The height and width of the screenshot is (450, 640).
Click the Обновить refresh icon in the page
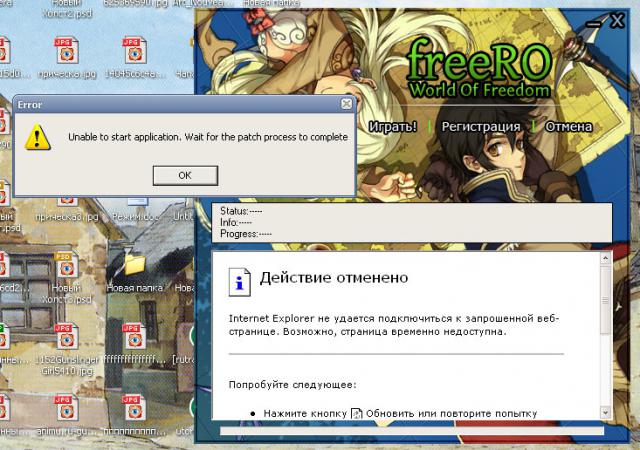click(357, 414)
